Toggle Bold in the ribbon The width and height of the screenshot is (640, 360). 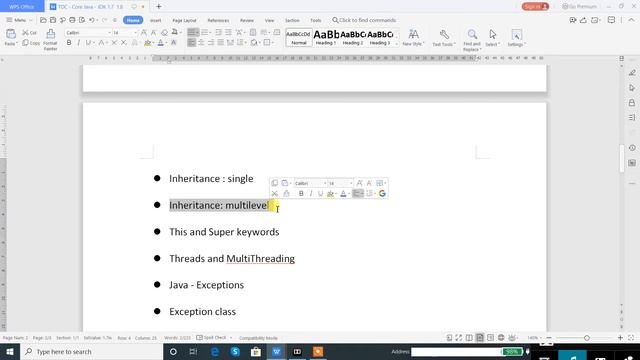pyautogui.click(x=69, y=42)
